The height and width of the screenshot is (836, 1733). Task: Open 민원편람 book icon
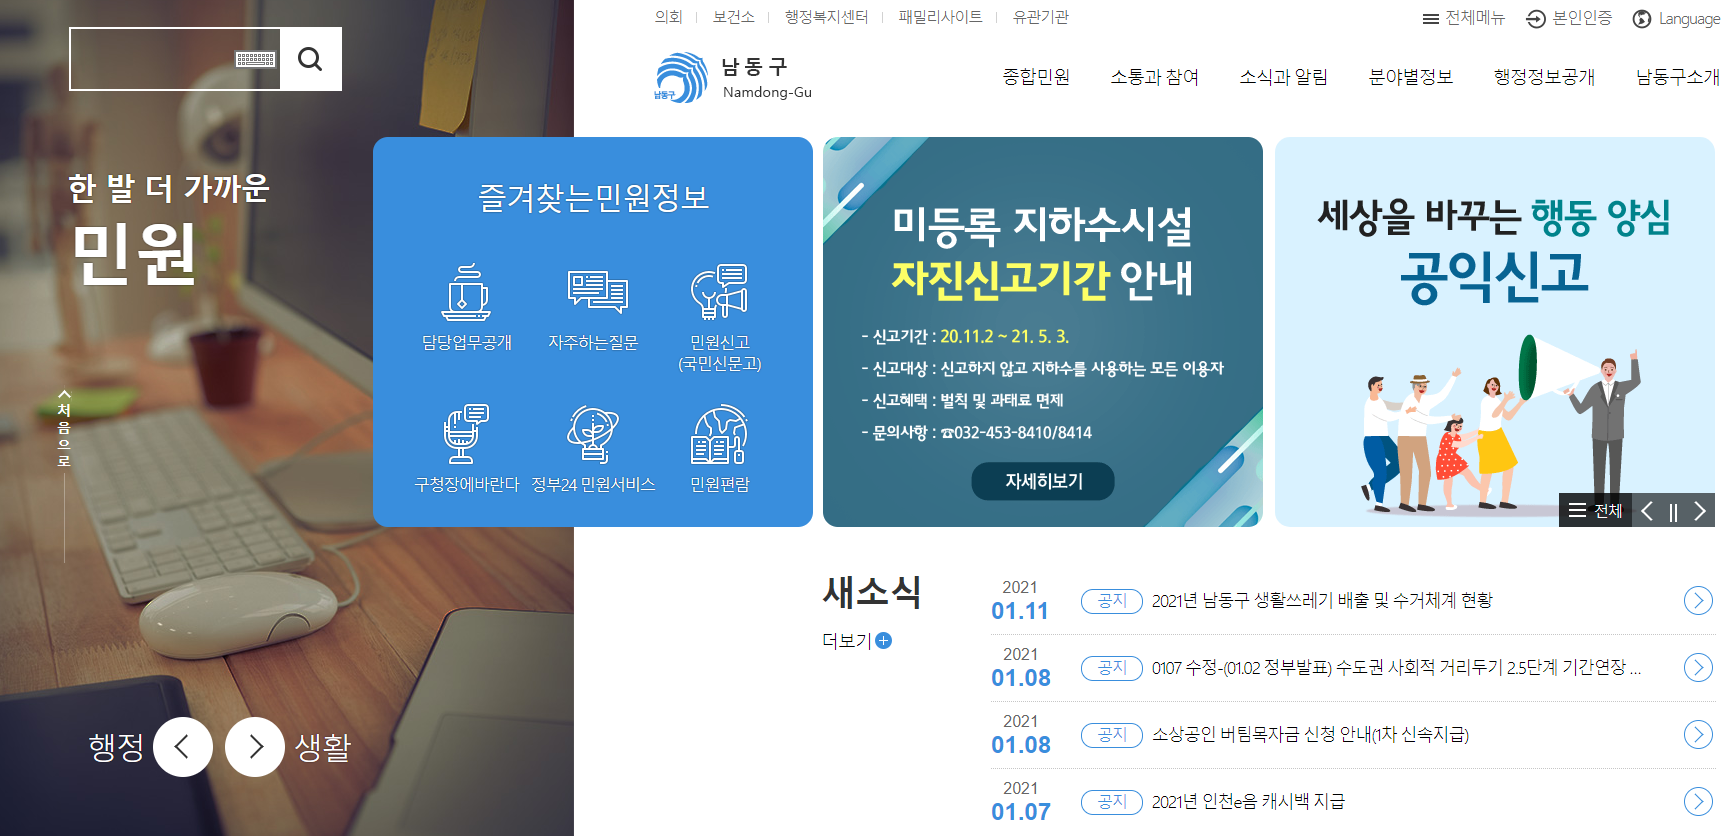coord(719,434)
